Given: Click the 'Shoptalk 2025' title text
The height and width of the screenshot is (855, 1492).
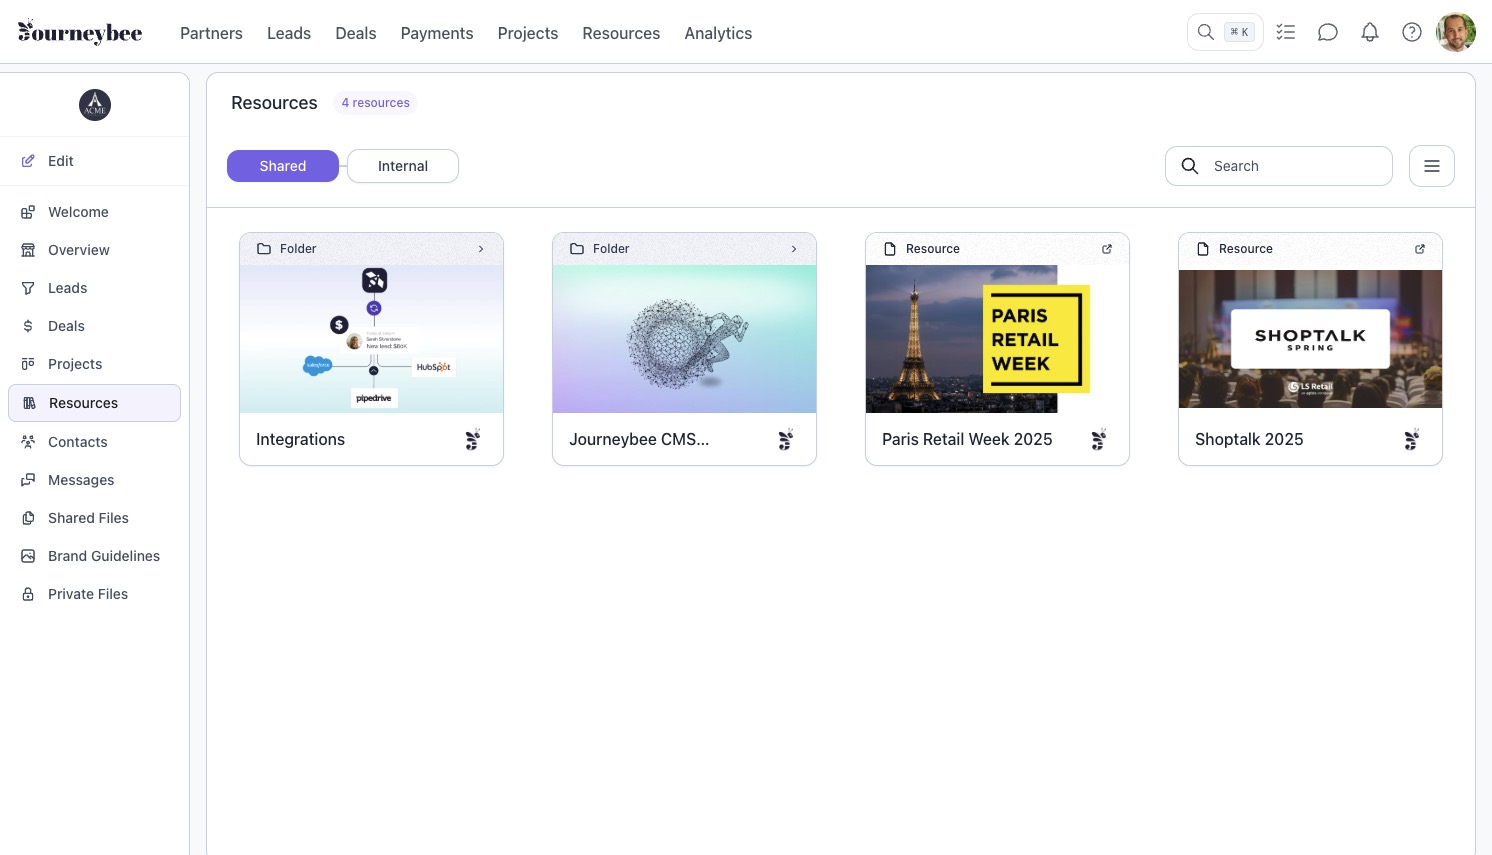Looking at the screenshot, I should [x=1249, y=439].
